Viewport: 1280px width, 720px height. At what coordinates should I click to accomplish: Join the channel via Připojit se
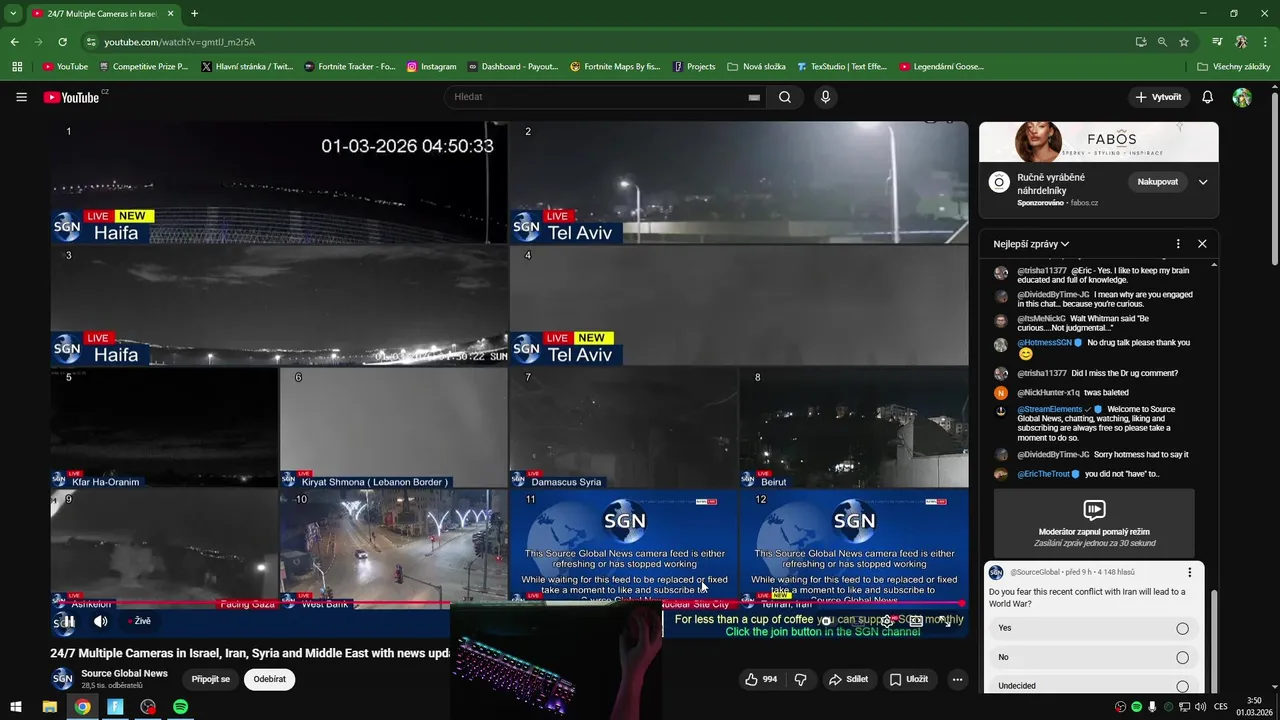tap(210, 679)
